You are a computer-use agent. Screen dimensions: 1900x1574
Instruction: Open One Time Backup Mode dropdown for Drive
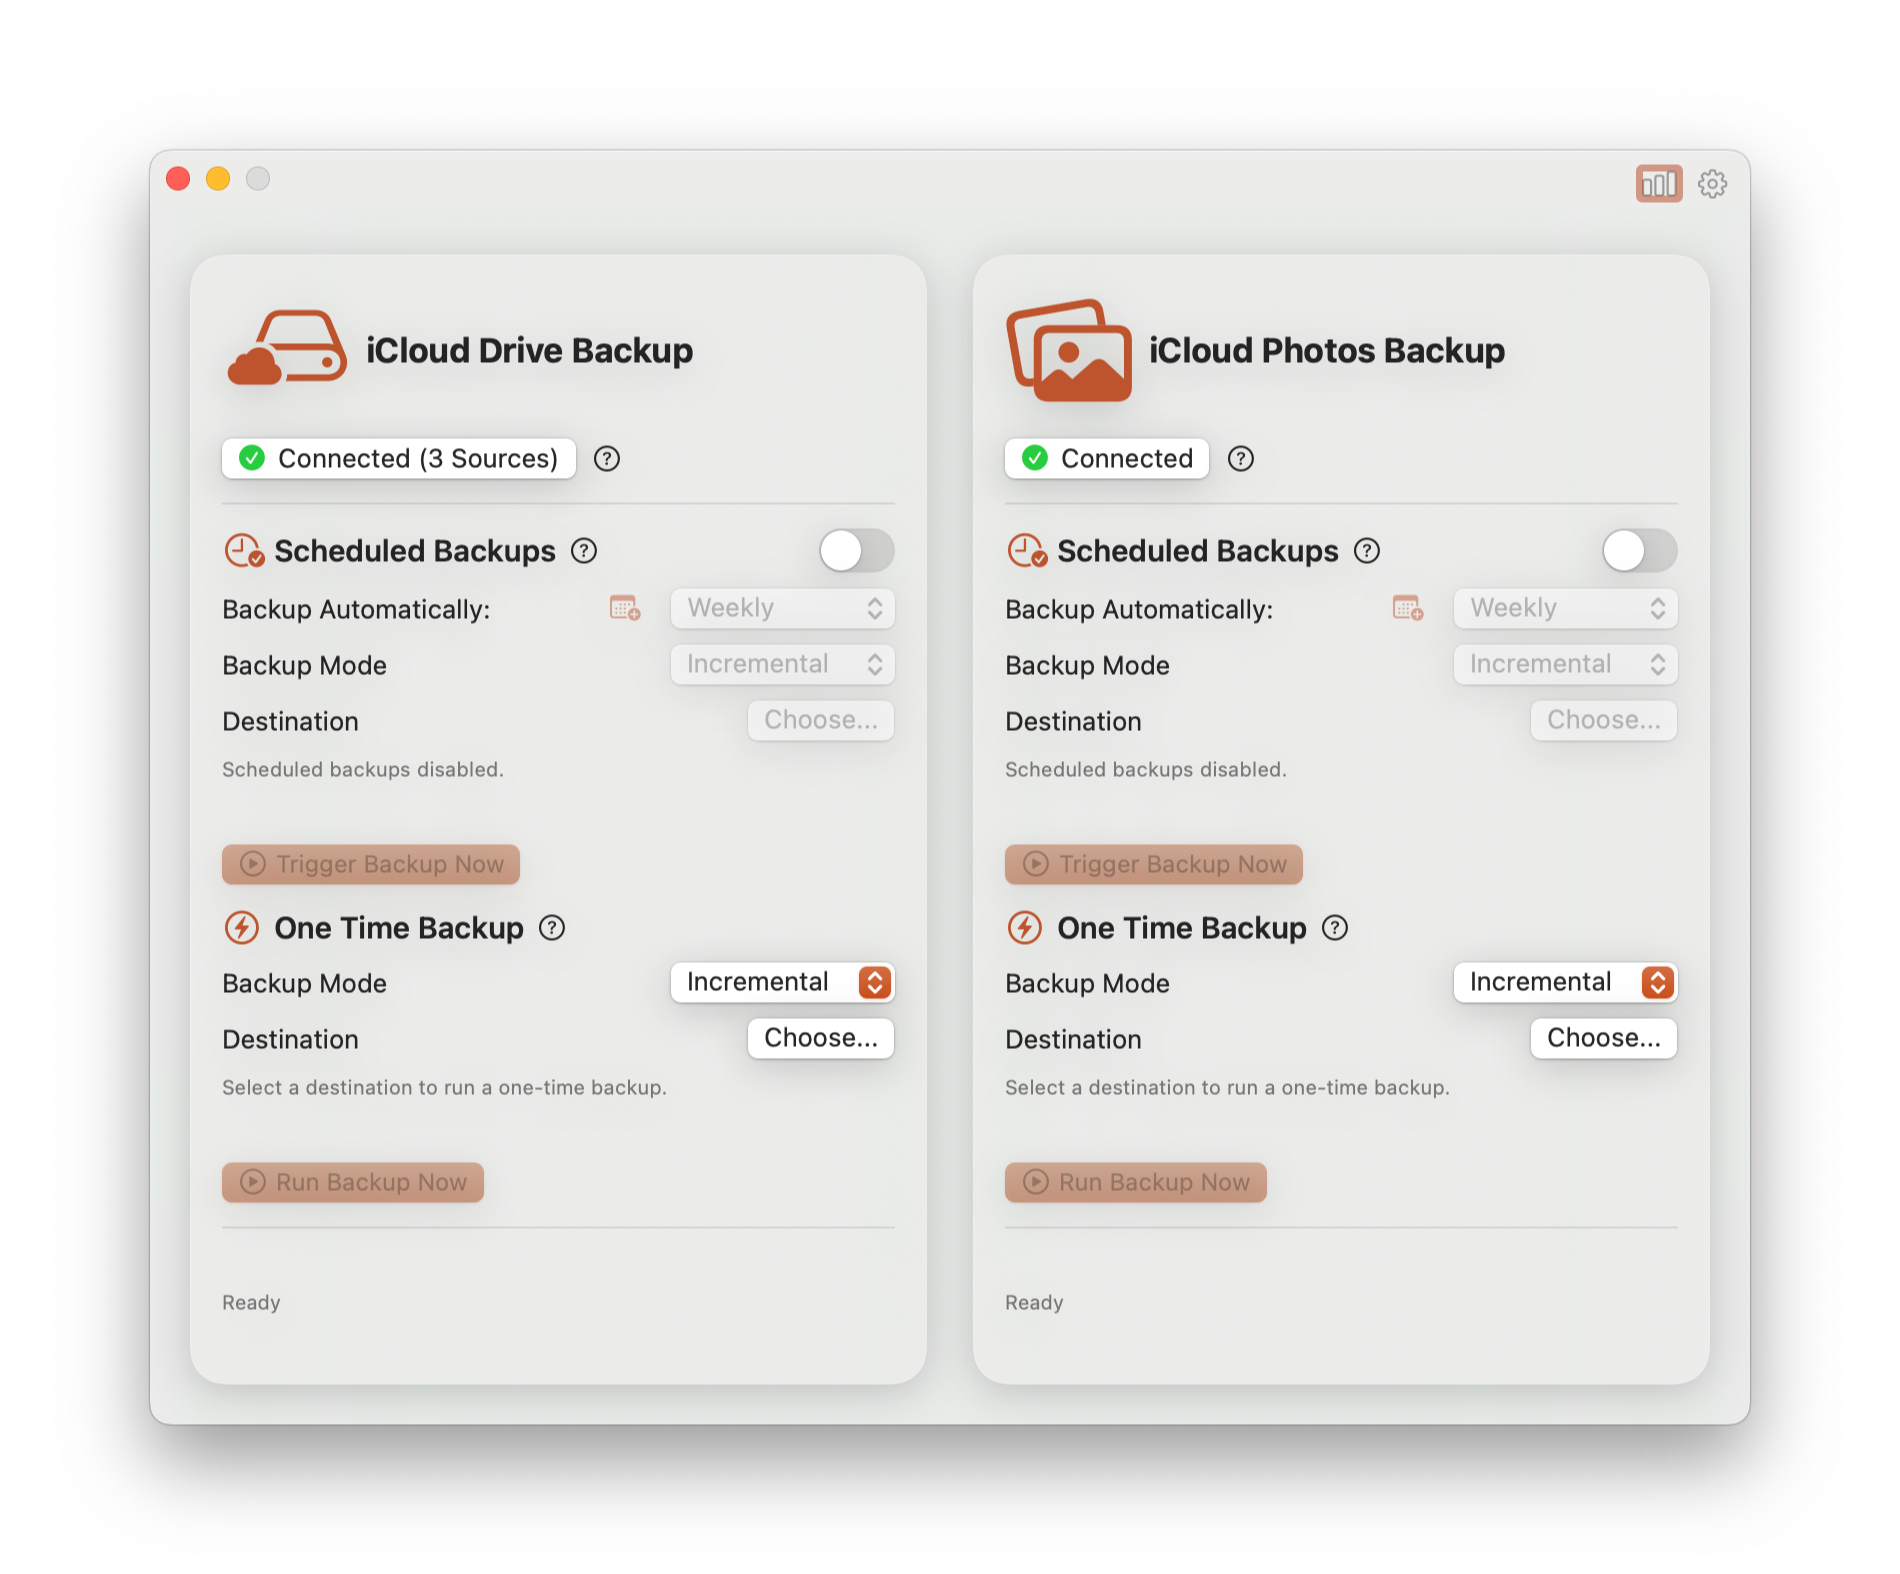click(x=783, y=982)
